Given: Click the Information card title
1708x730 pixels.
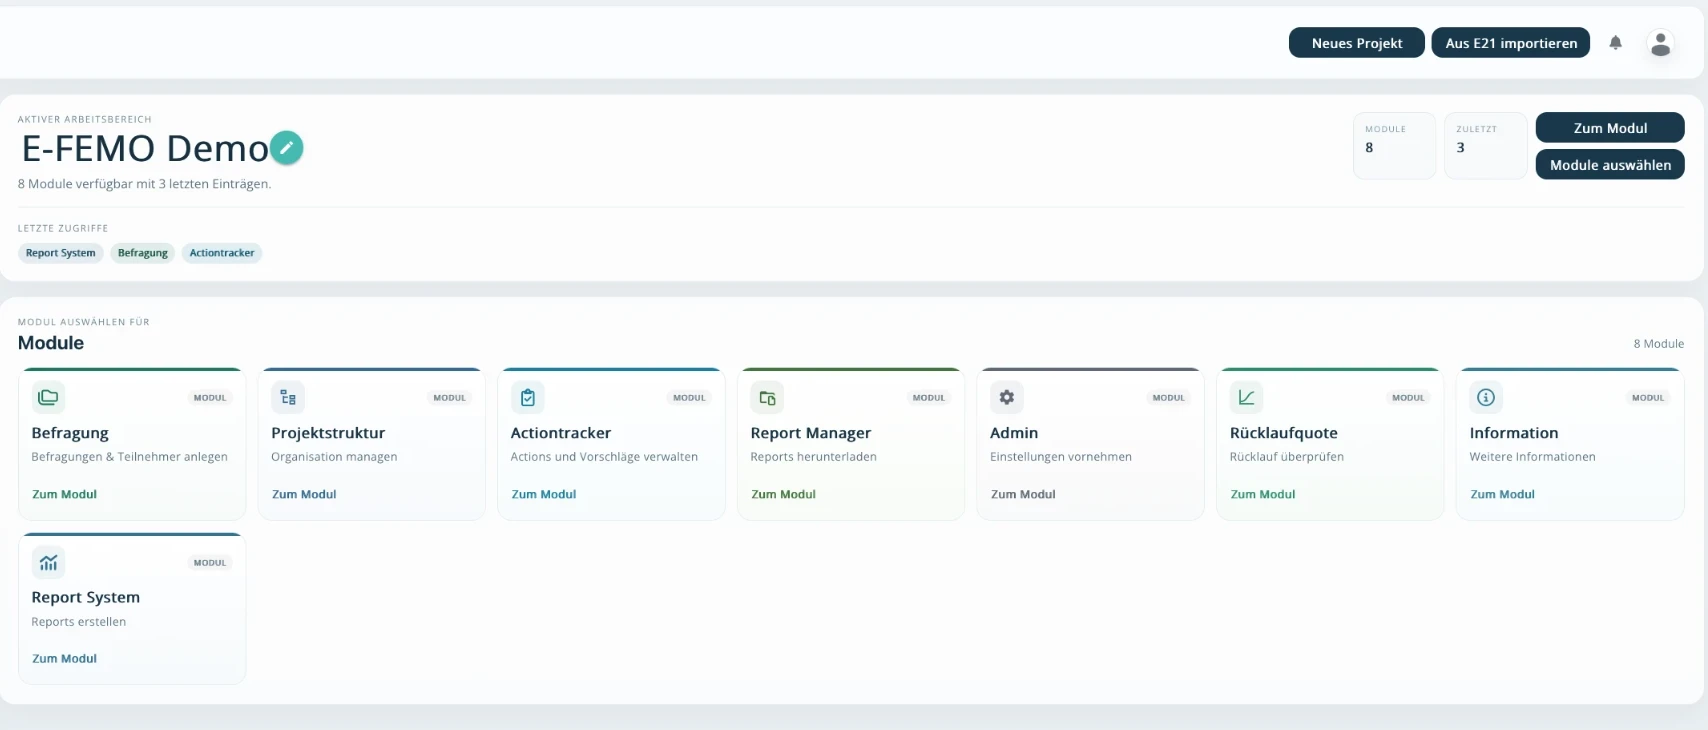Looking at the screenshot, I should [x=1514, y=433].
